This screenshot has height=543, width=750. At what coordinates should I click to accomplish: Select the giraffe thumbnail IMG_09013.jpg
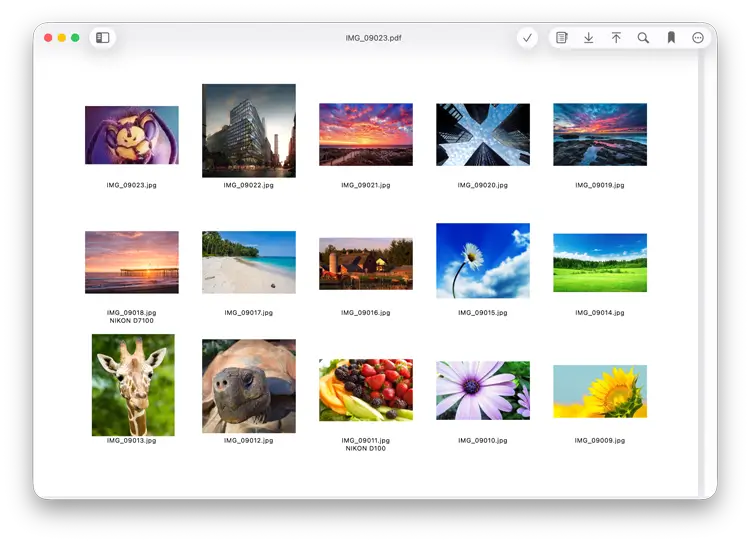pos(132,385)
